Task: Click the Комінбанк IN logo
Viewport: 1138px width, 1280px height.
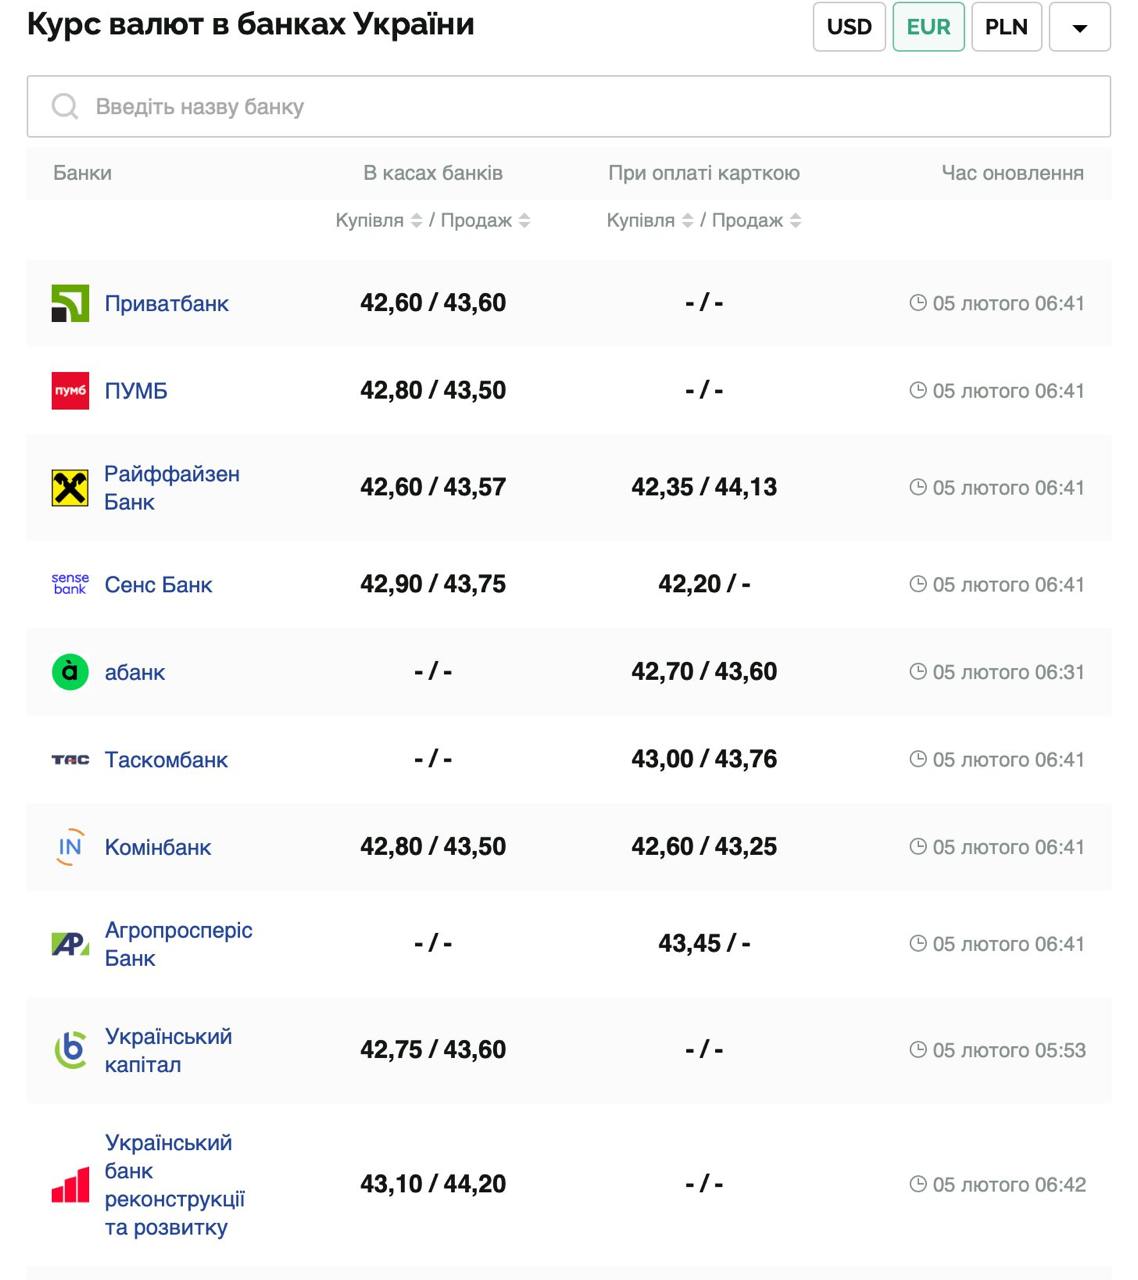Action: [x=70, y=847]
